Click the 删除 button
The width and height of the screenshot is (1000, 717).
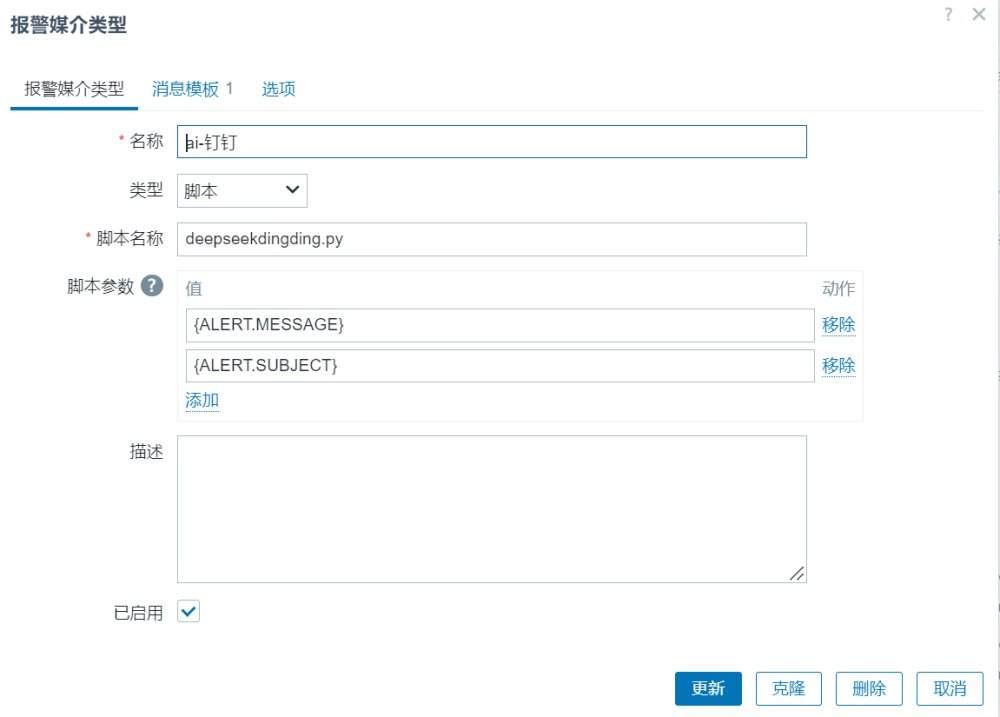point(869,689)
